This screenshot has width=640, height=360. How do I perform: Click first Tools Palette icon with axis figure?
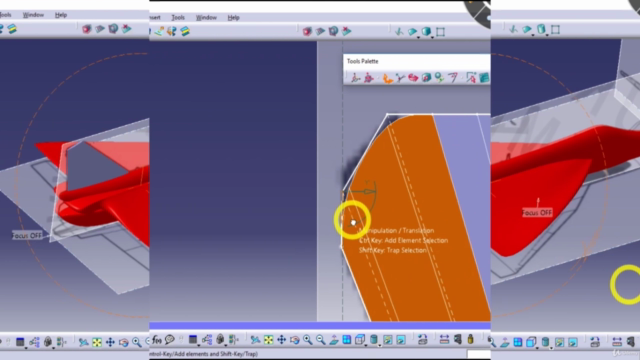point(356,78)
